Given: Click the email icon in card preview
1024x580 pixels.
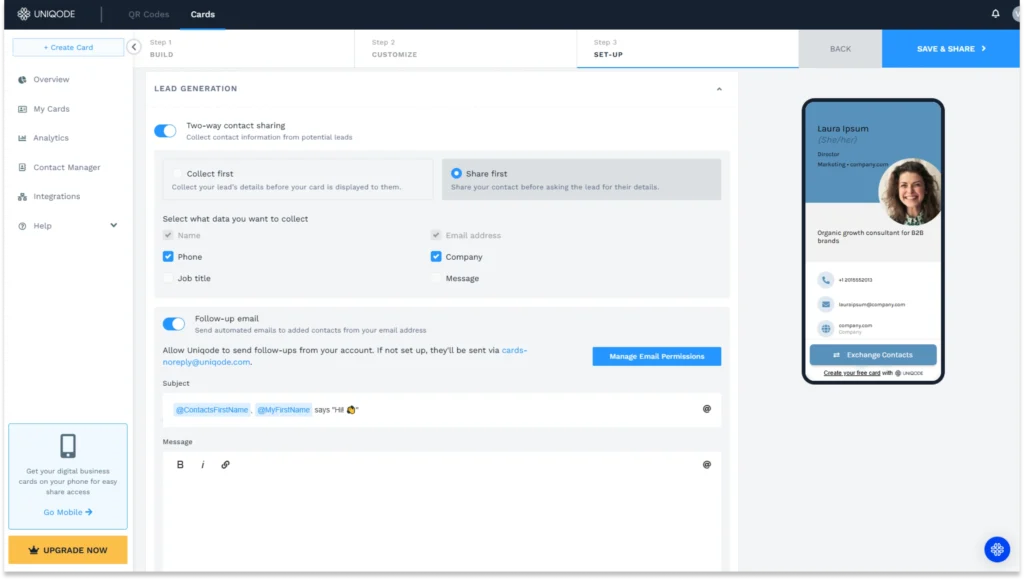Looking at the screenshot, I should click(825, 304).
